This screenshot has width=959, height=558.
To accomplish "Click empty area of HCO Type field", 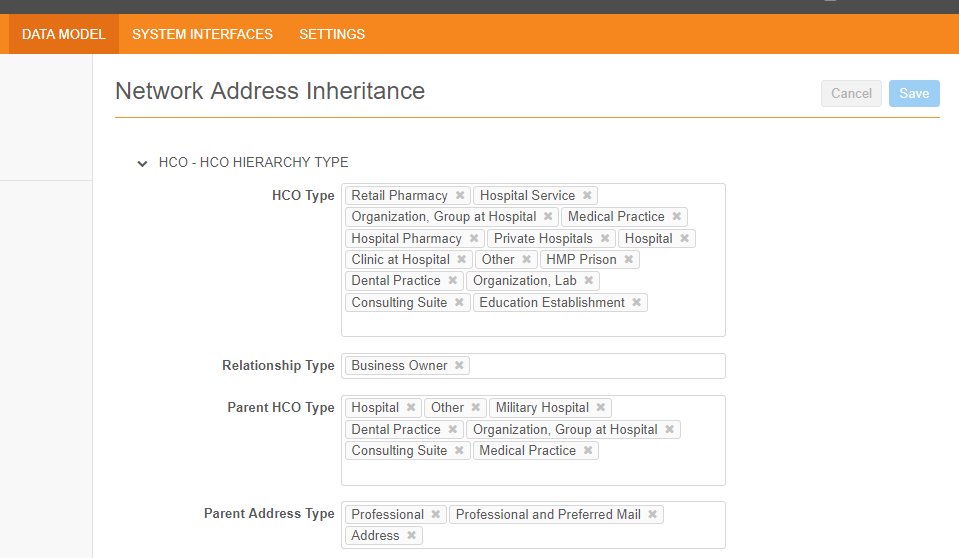I will pyautogui.click(x=533, y=323).
